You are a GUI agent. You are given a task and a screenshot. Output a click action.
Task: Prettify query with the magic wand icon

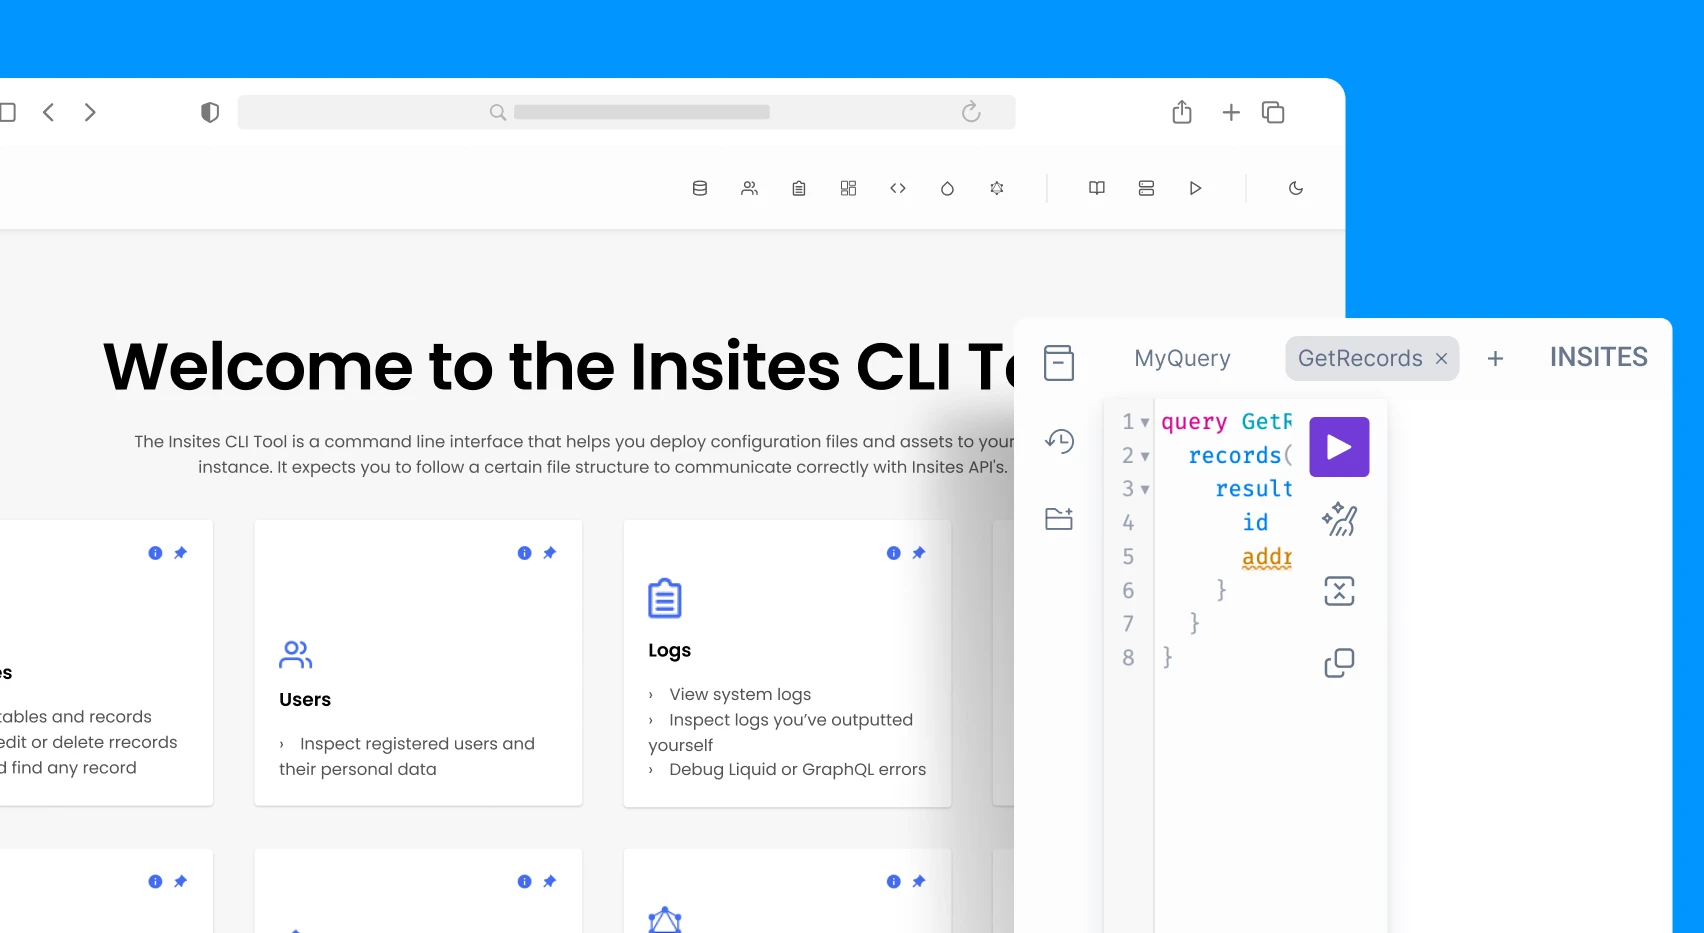click(1339, 519)
